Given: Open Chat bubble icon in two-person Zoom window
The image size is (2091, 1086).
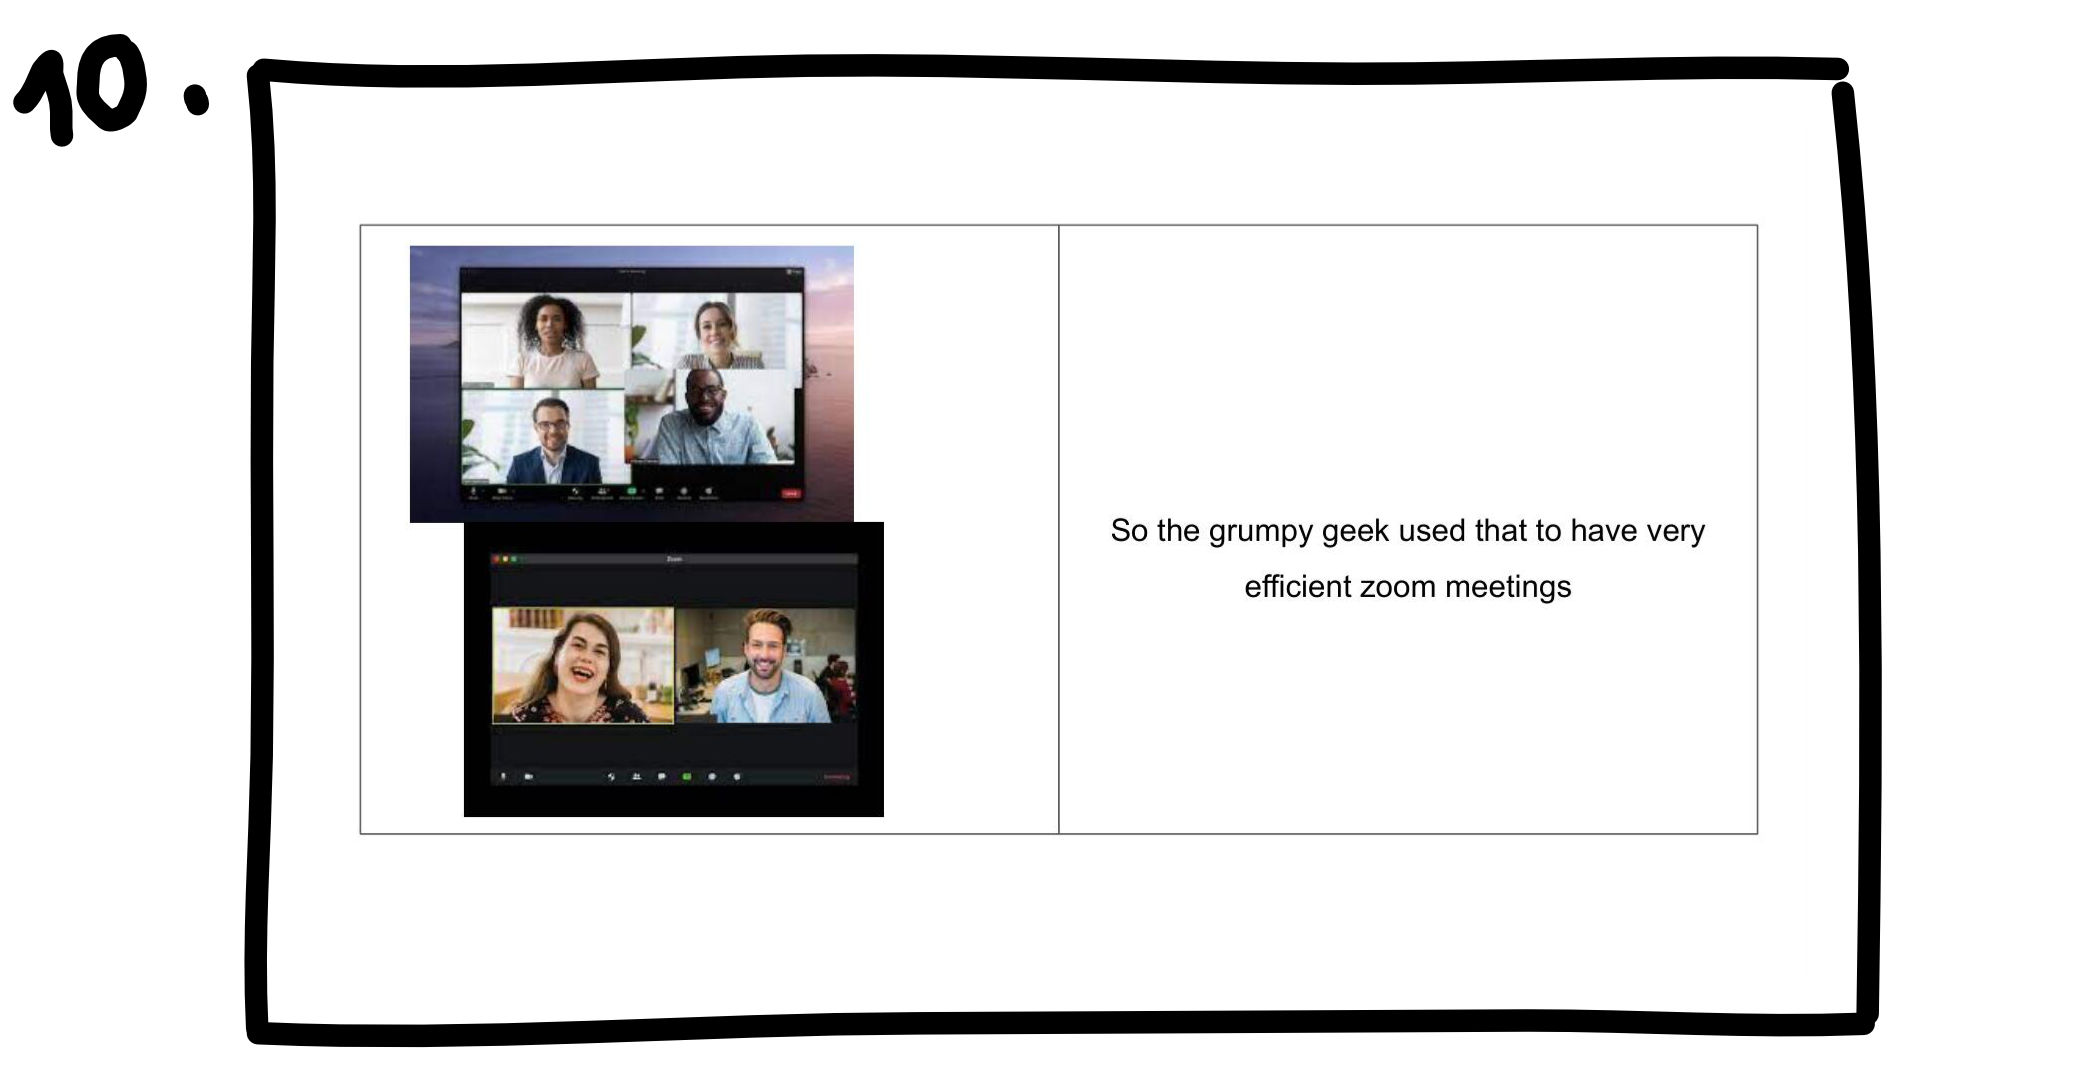Looking at the screenshot, I should click(661, 777).
